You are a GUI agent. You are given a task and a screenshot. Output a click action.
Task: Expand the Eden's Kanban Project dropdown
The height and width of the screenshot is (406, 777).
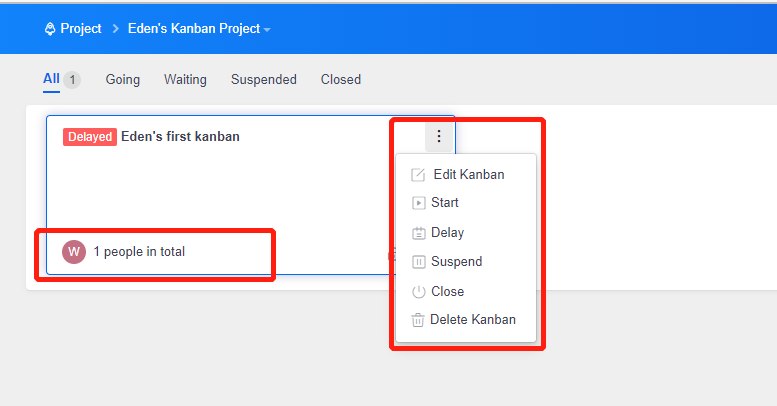pyautogui.click(x=199, y=29)
